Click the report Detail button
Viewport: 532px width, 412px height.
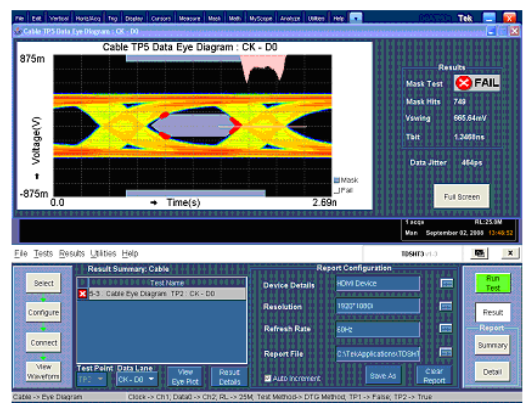[492, 372]
